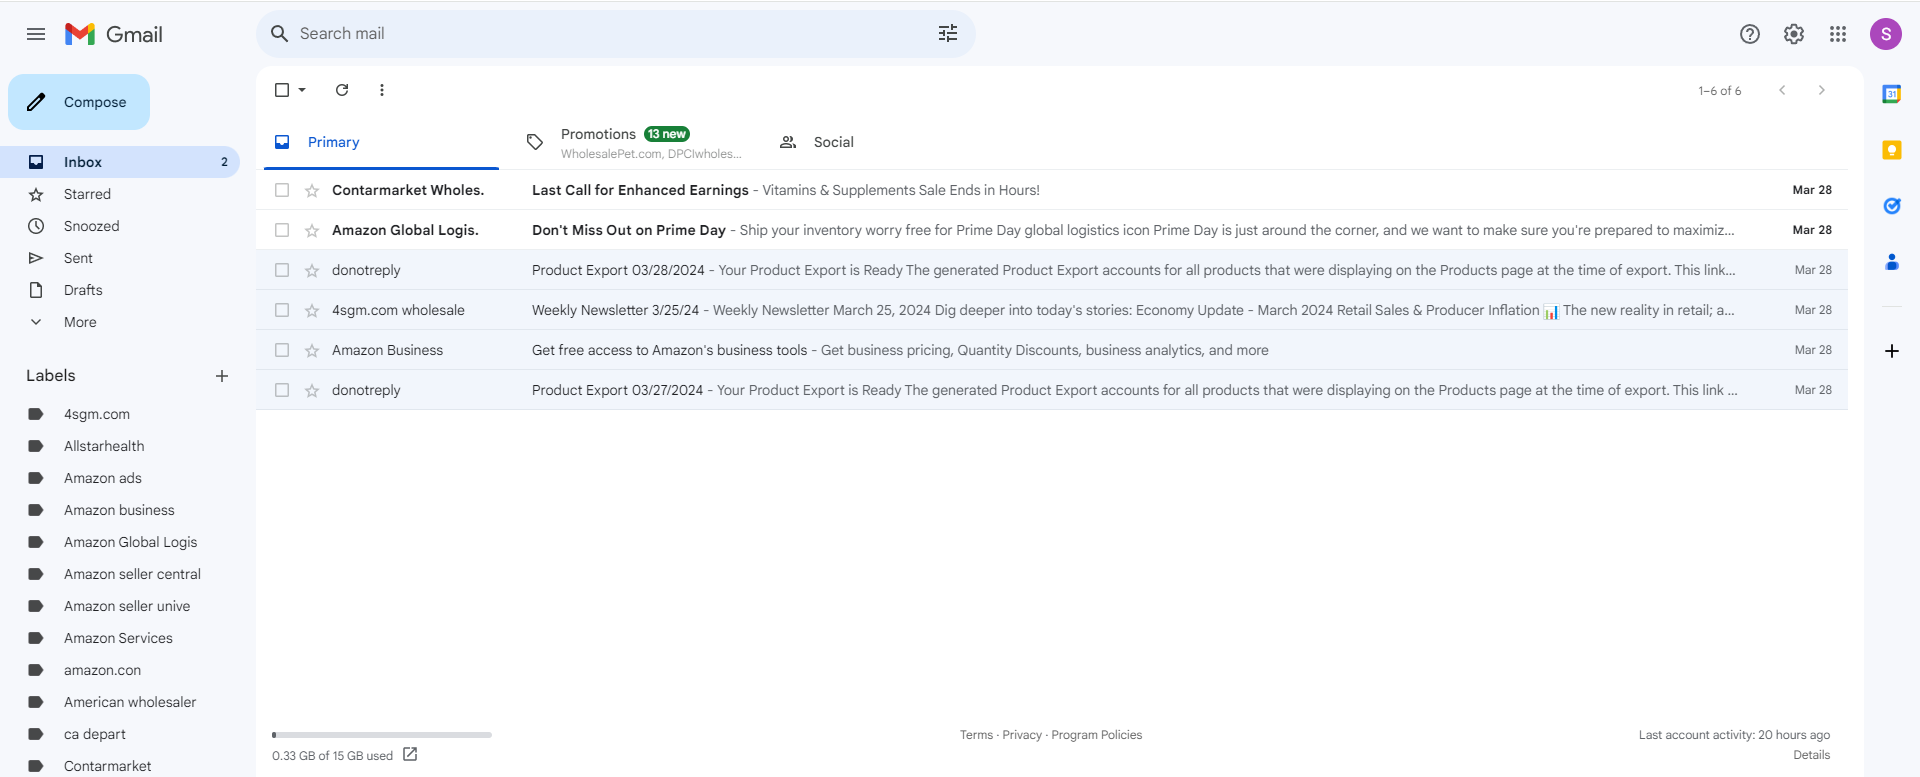Open the Sent folder

(x=120, y=258)
